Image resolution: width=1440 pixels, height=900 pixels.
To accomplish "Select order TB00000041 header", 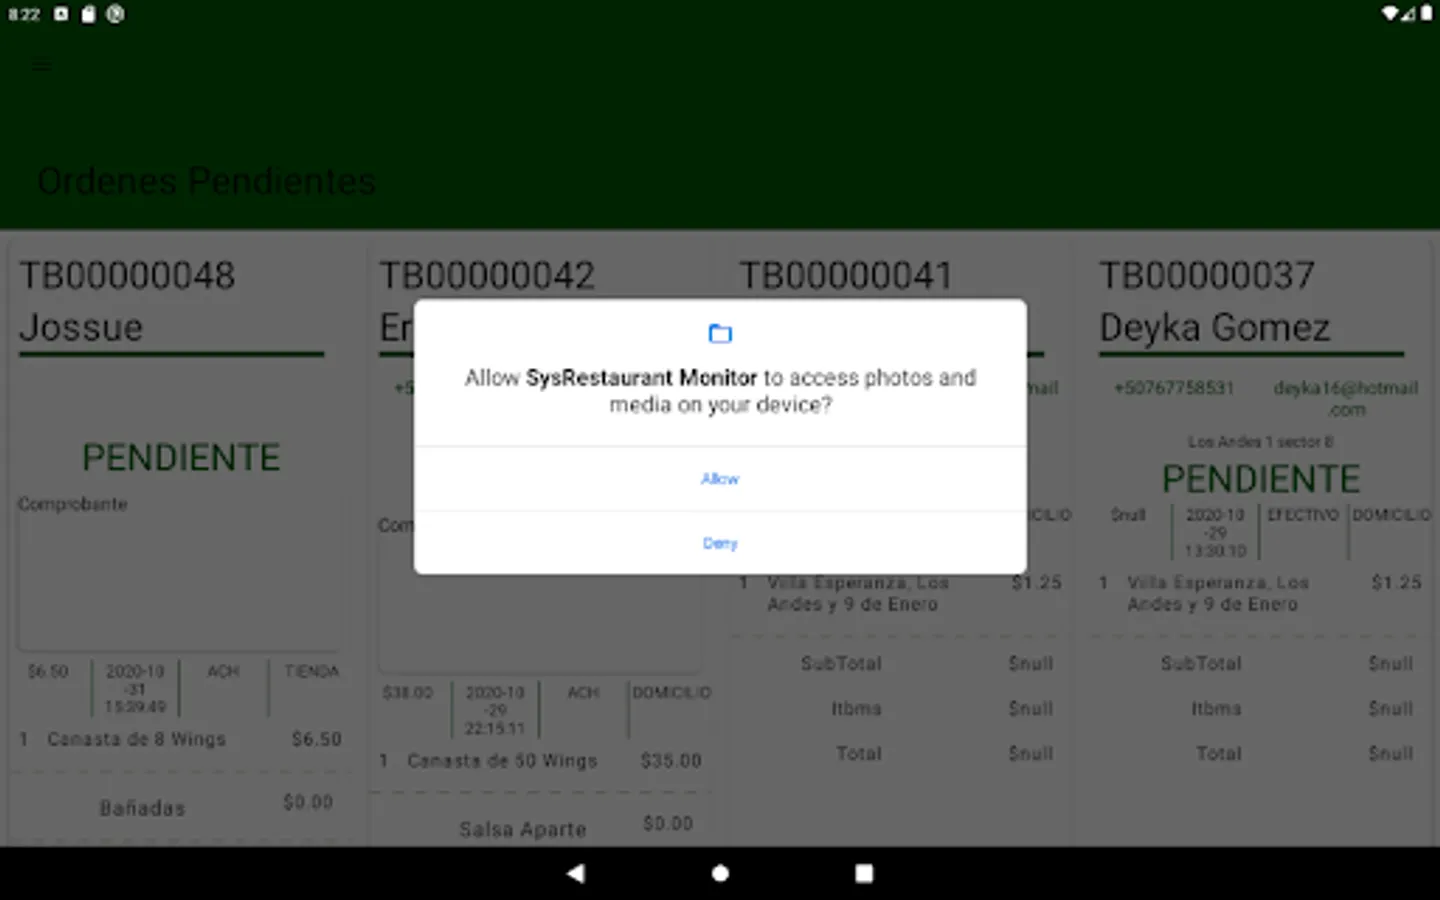I will click(845, 276).
